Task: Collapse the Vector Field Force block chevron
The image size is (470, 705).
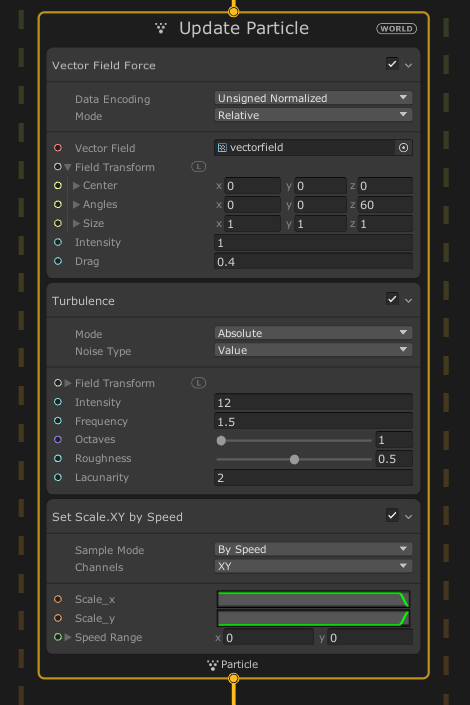Action: coord(408,65)
